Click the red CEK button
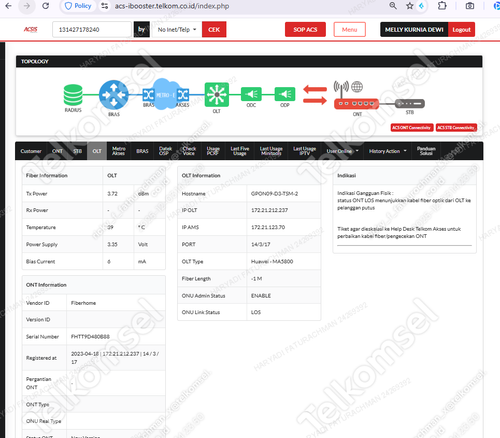The image size is (500, 438). 214,29
